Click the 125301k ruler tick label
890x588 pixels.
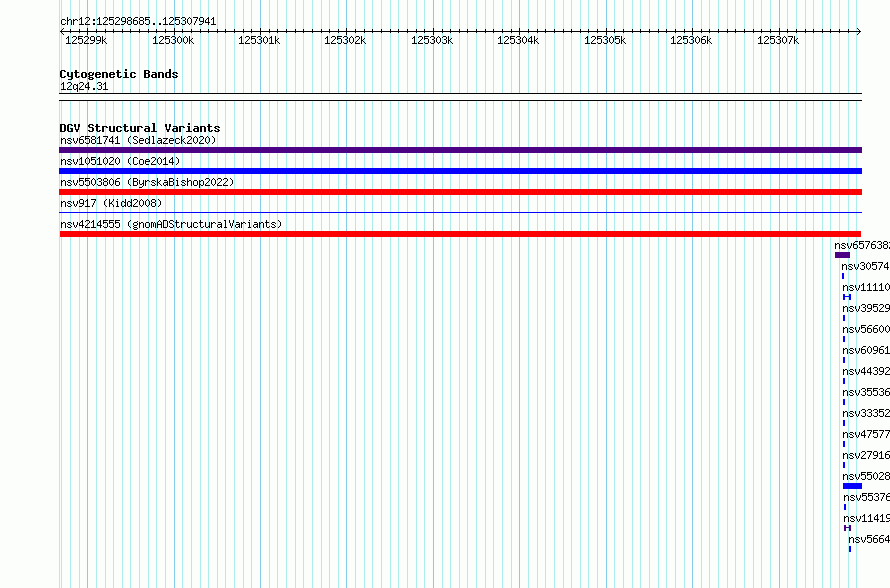(x=259, y=40)
